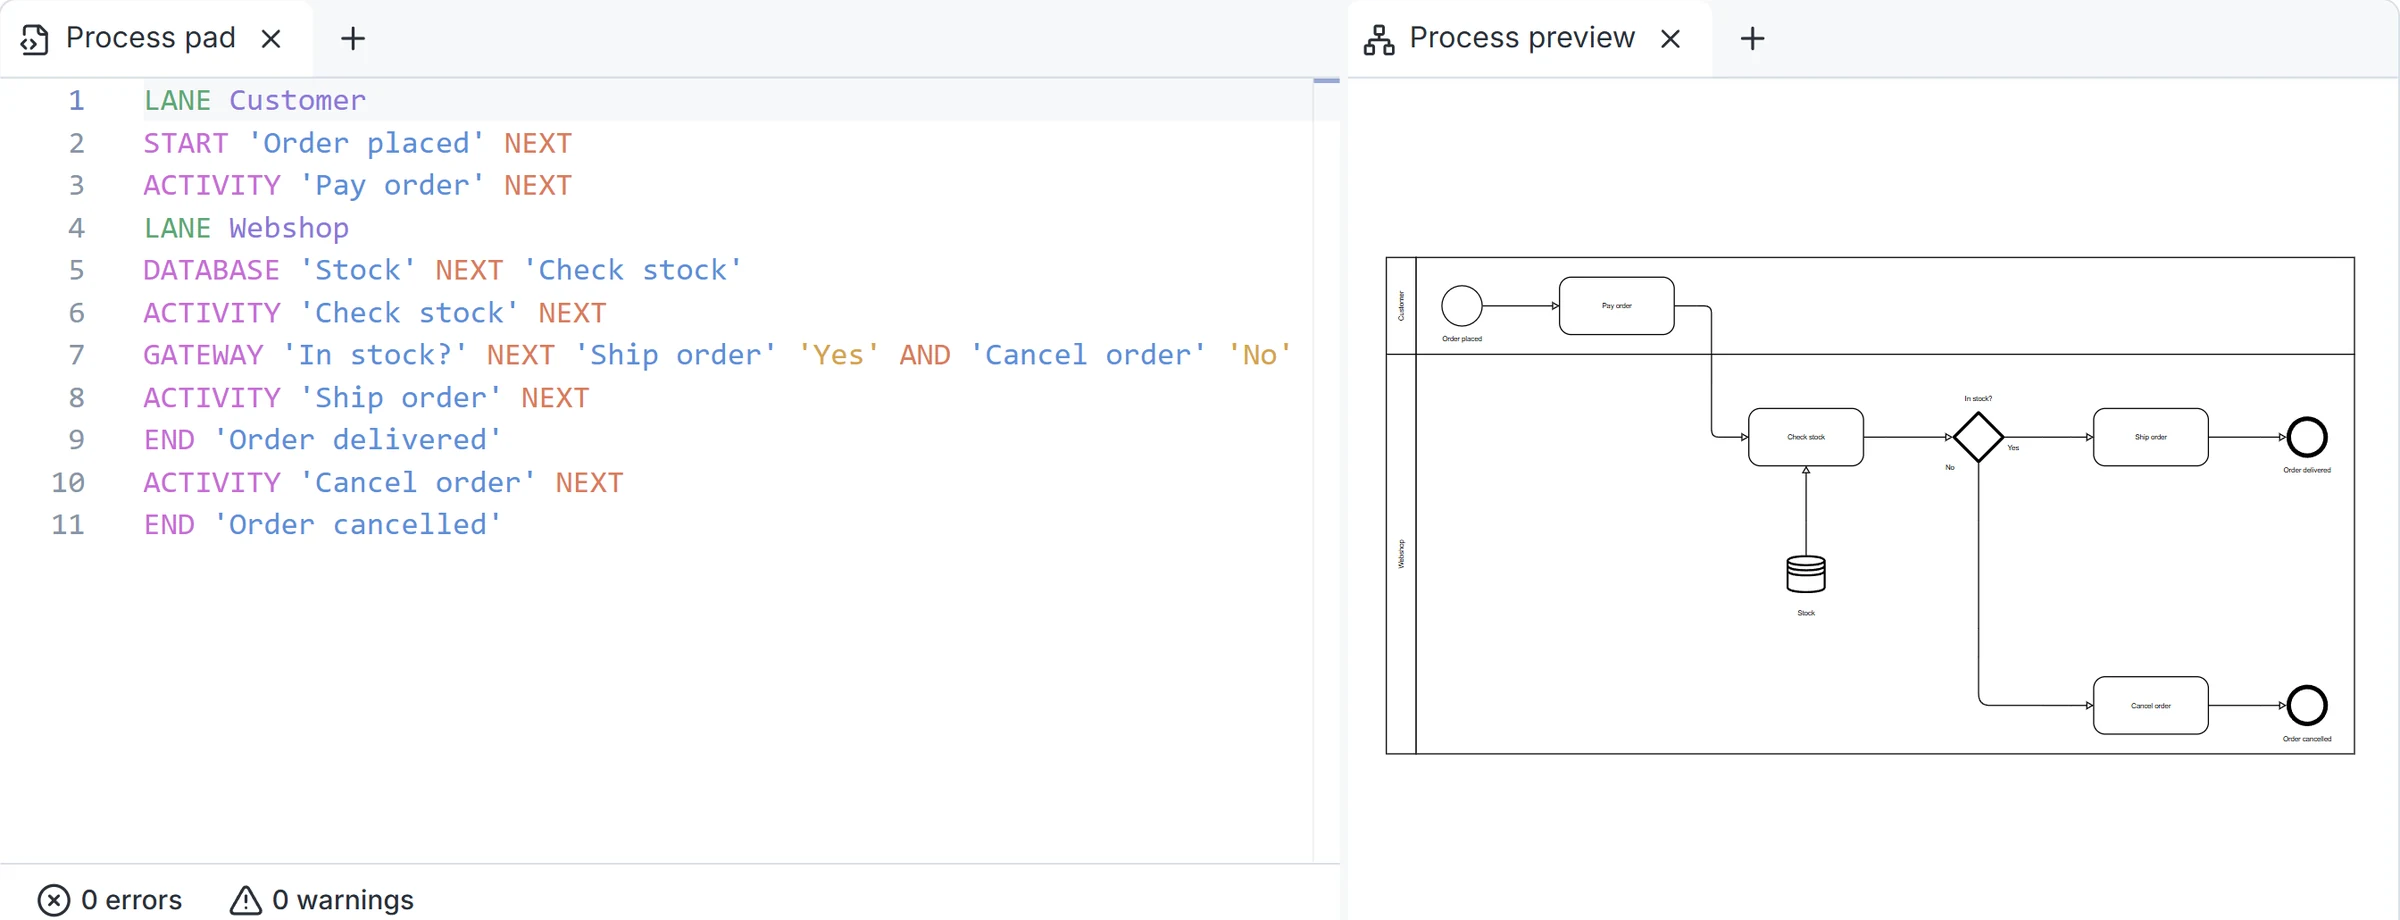
Task: Click the Customer lane header
Action: pos(1401,306)
